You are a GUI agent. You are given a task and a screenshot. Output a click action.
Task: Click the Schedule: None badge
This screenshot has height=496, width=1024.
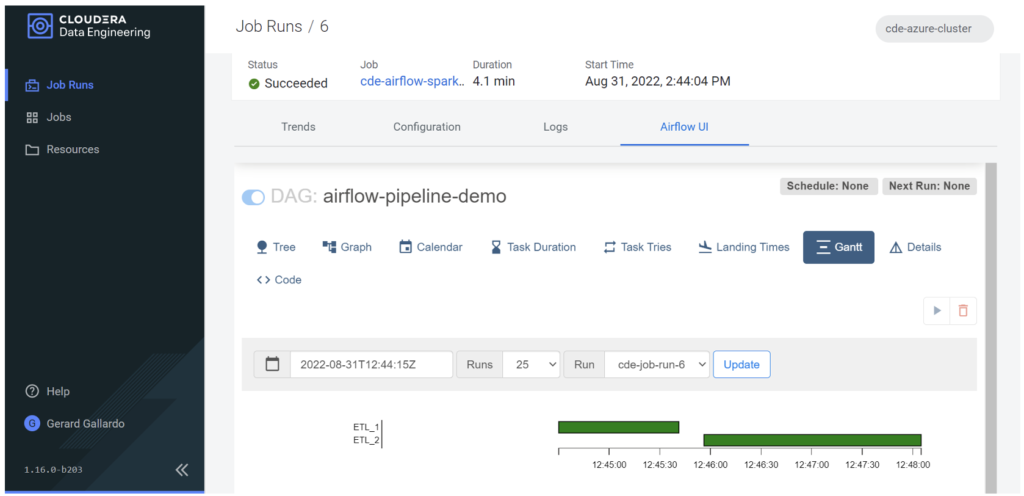(827, 186)
